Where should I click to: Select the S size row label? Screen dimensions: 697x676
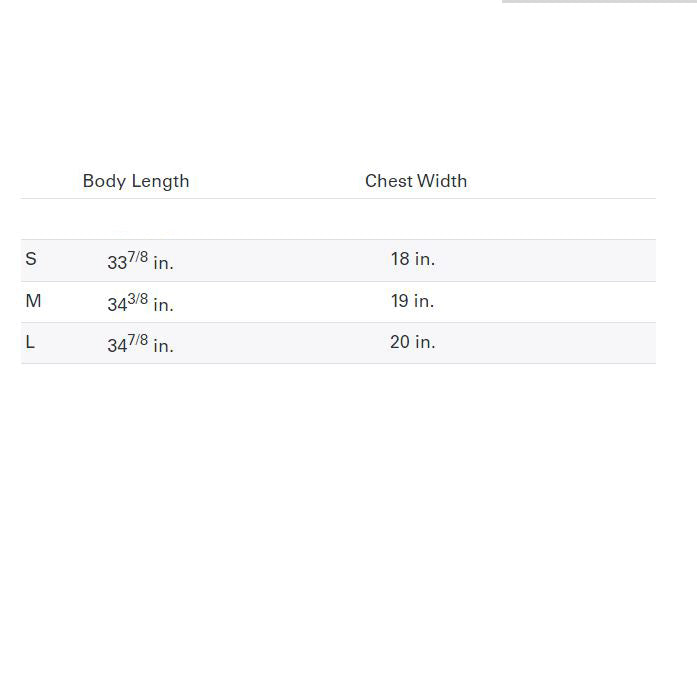tap(31, 260)
